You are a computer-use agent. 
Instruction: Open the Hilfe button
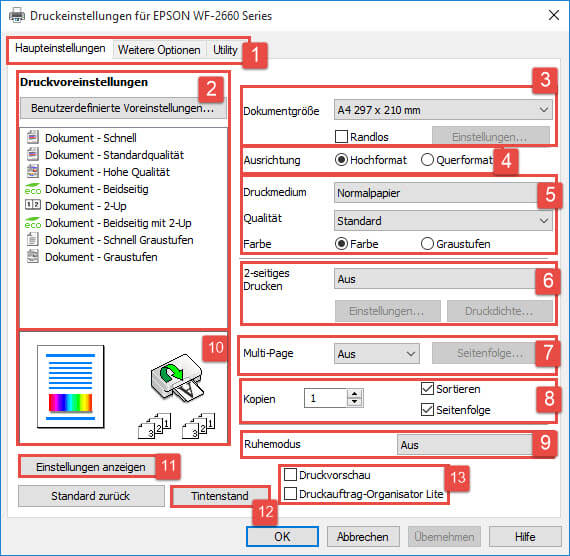coord(525,536)
